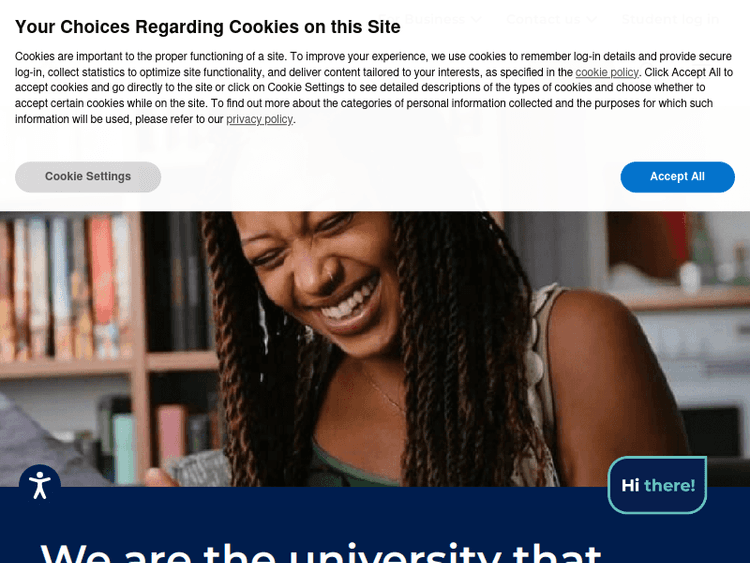The image size is (750, 563).
Task: Visit the privacy policy link
Action: click(259, 119)
